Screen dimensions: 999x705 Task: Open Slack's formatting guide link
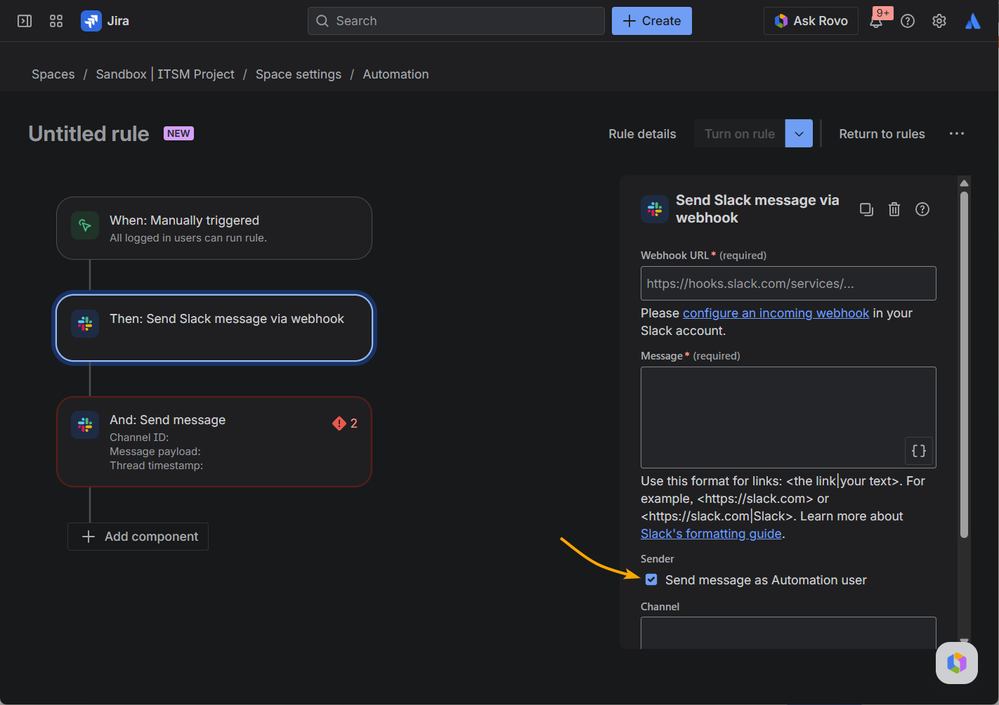pos(711,534)
